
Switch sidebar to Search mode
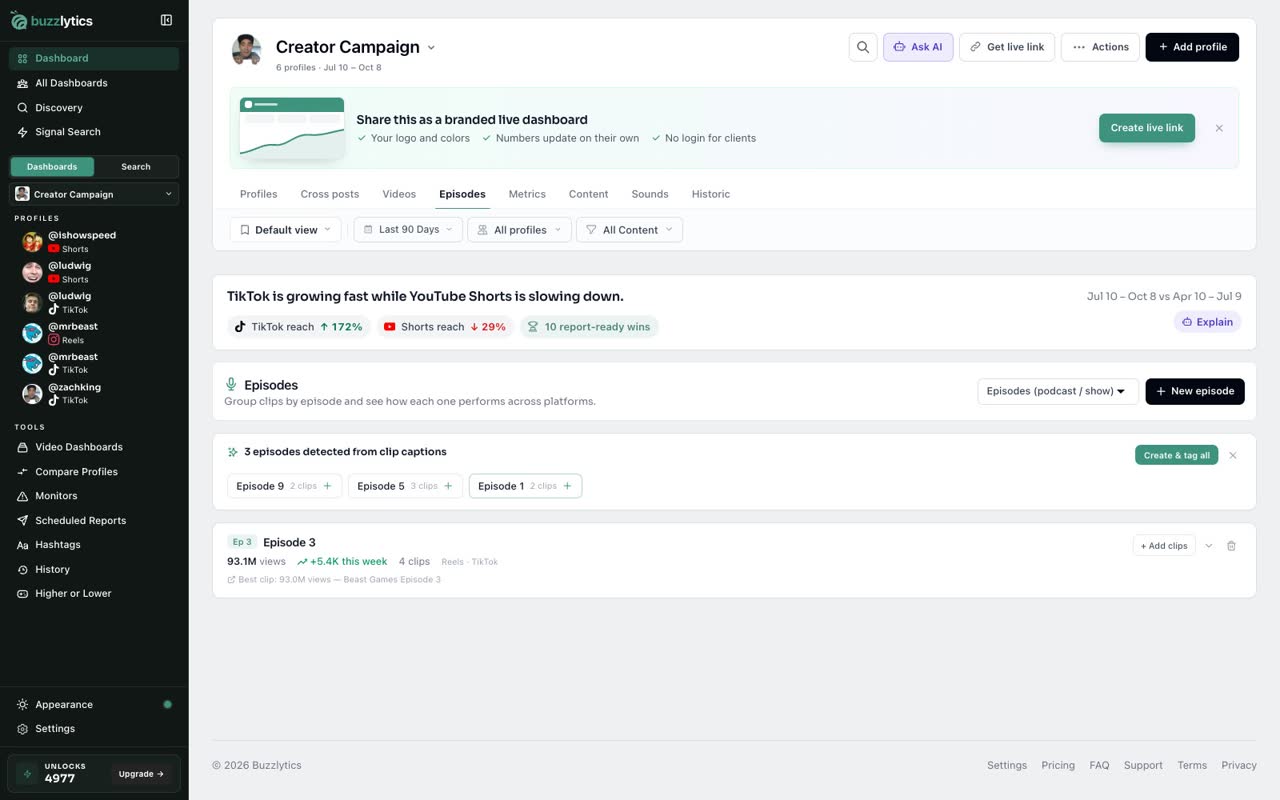coord(136,167)
